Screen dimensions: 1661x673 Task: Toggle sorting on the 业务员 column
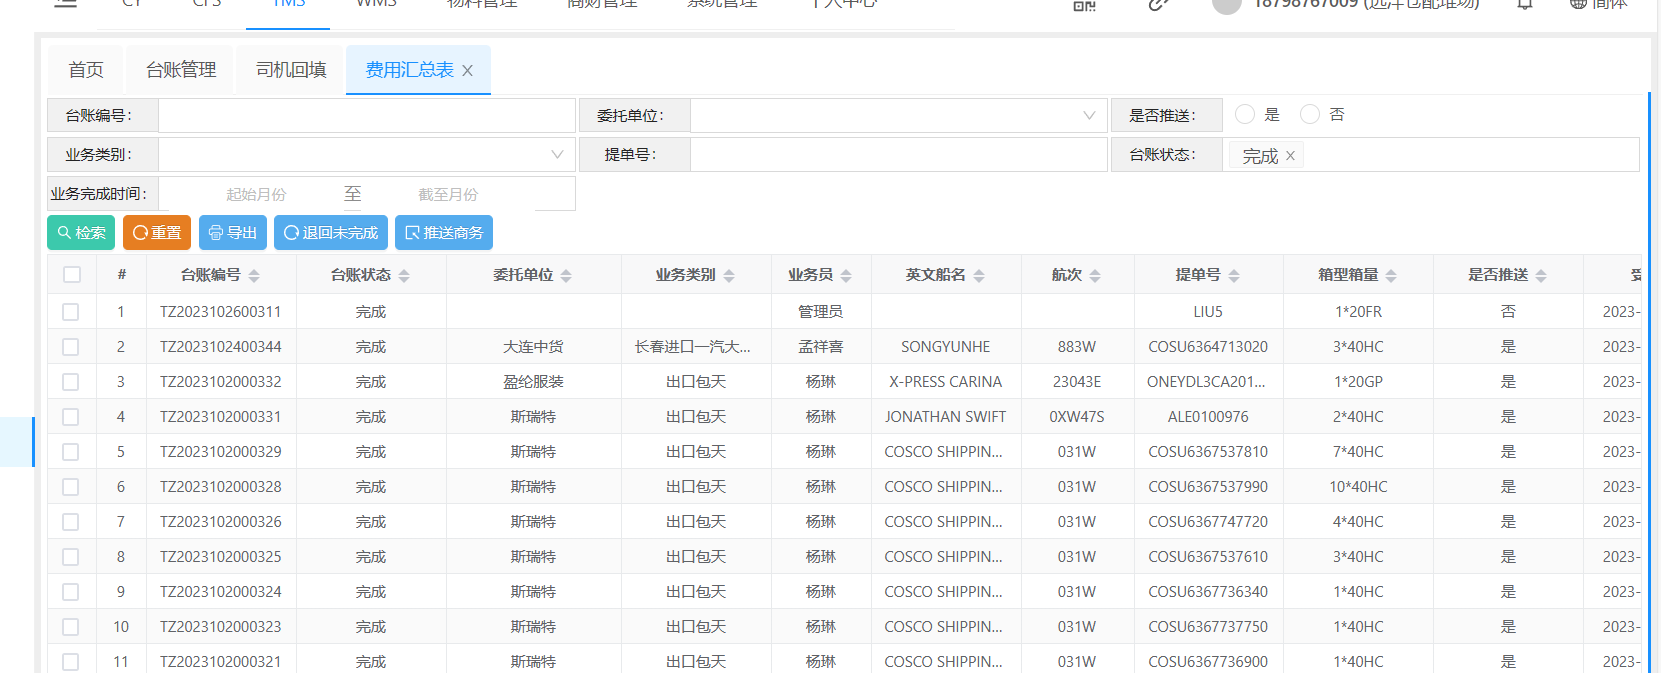(x=846, y=276)
